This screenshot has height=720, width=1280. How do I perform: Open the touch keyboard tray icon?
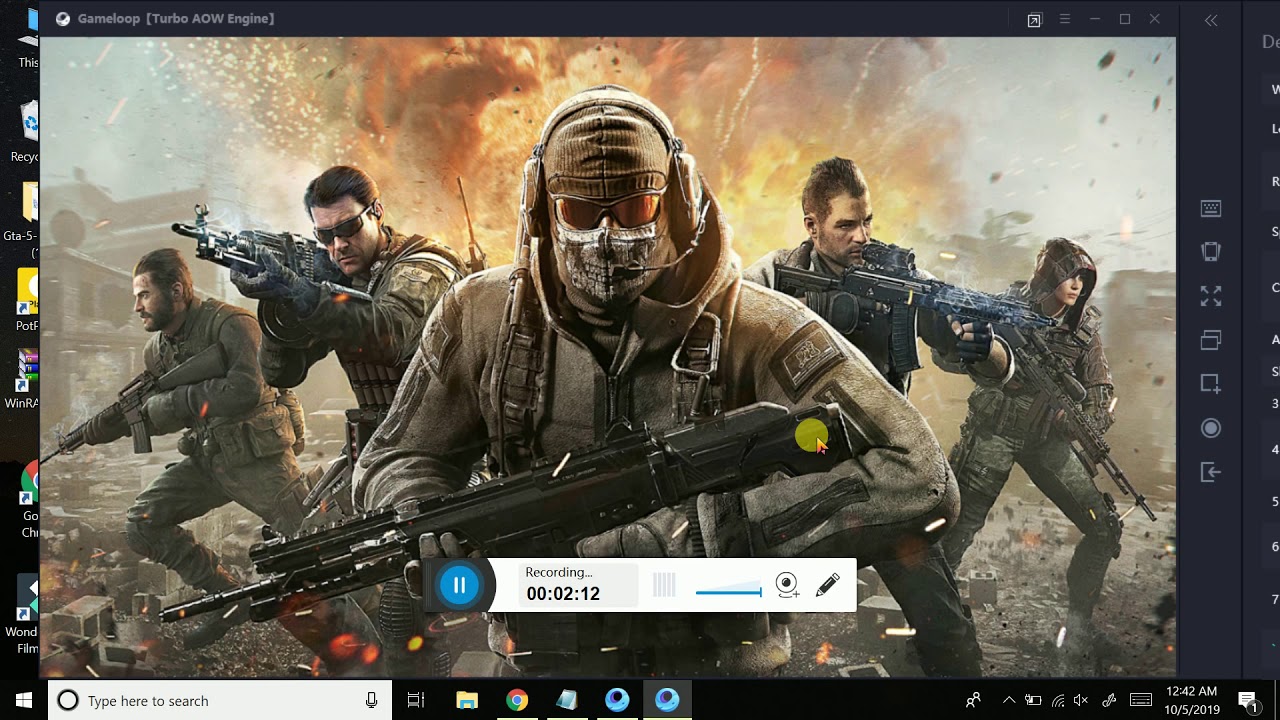(x=1141, y=701)
